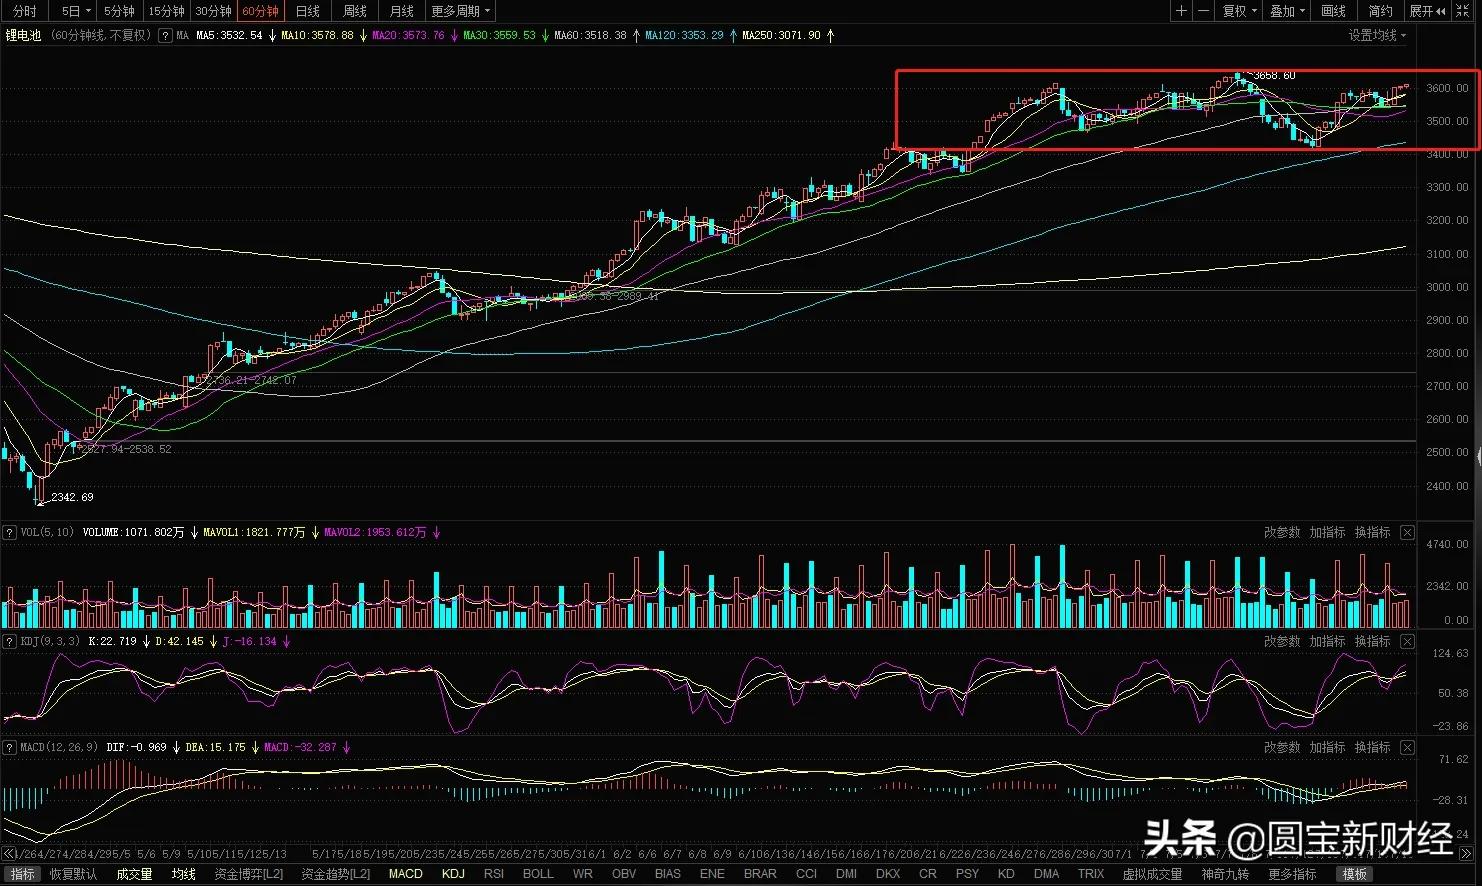Open the 叠加 overlay dropdown
This screenshot has width=1482, height=886.
1288,11
